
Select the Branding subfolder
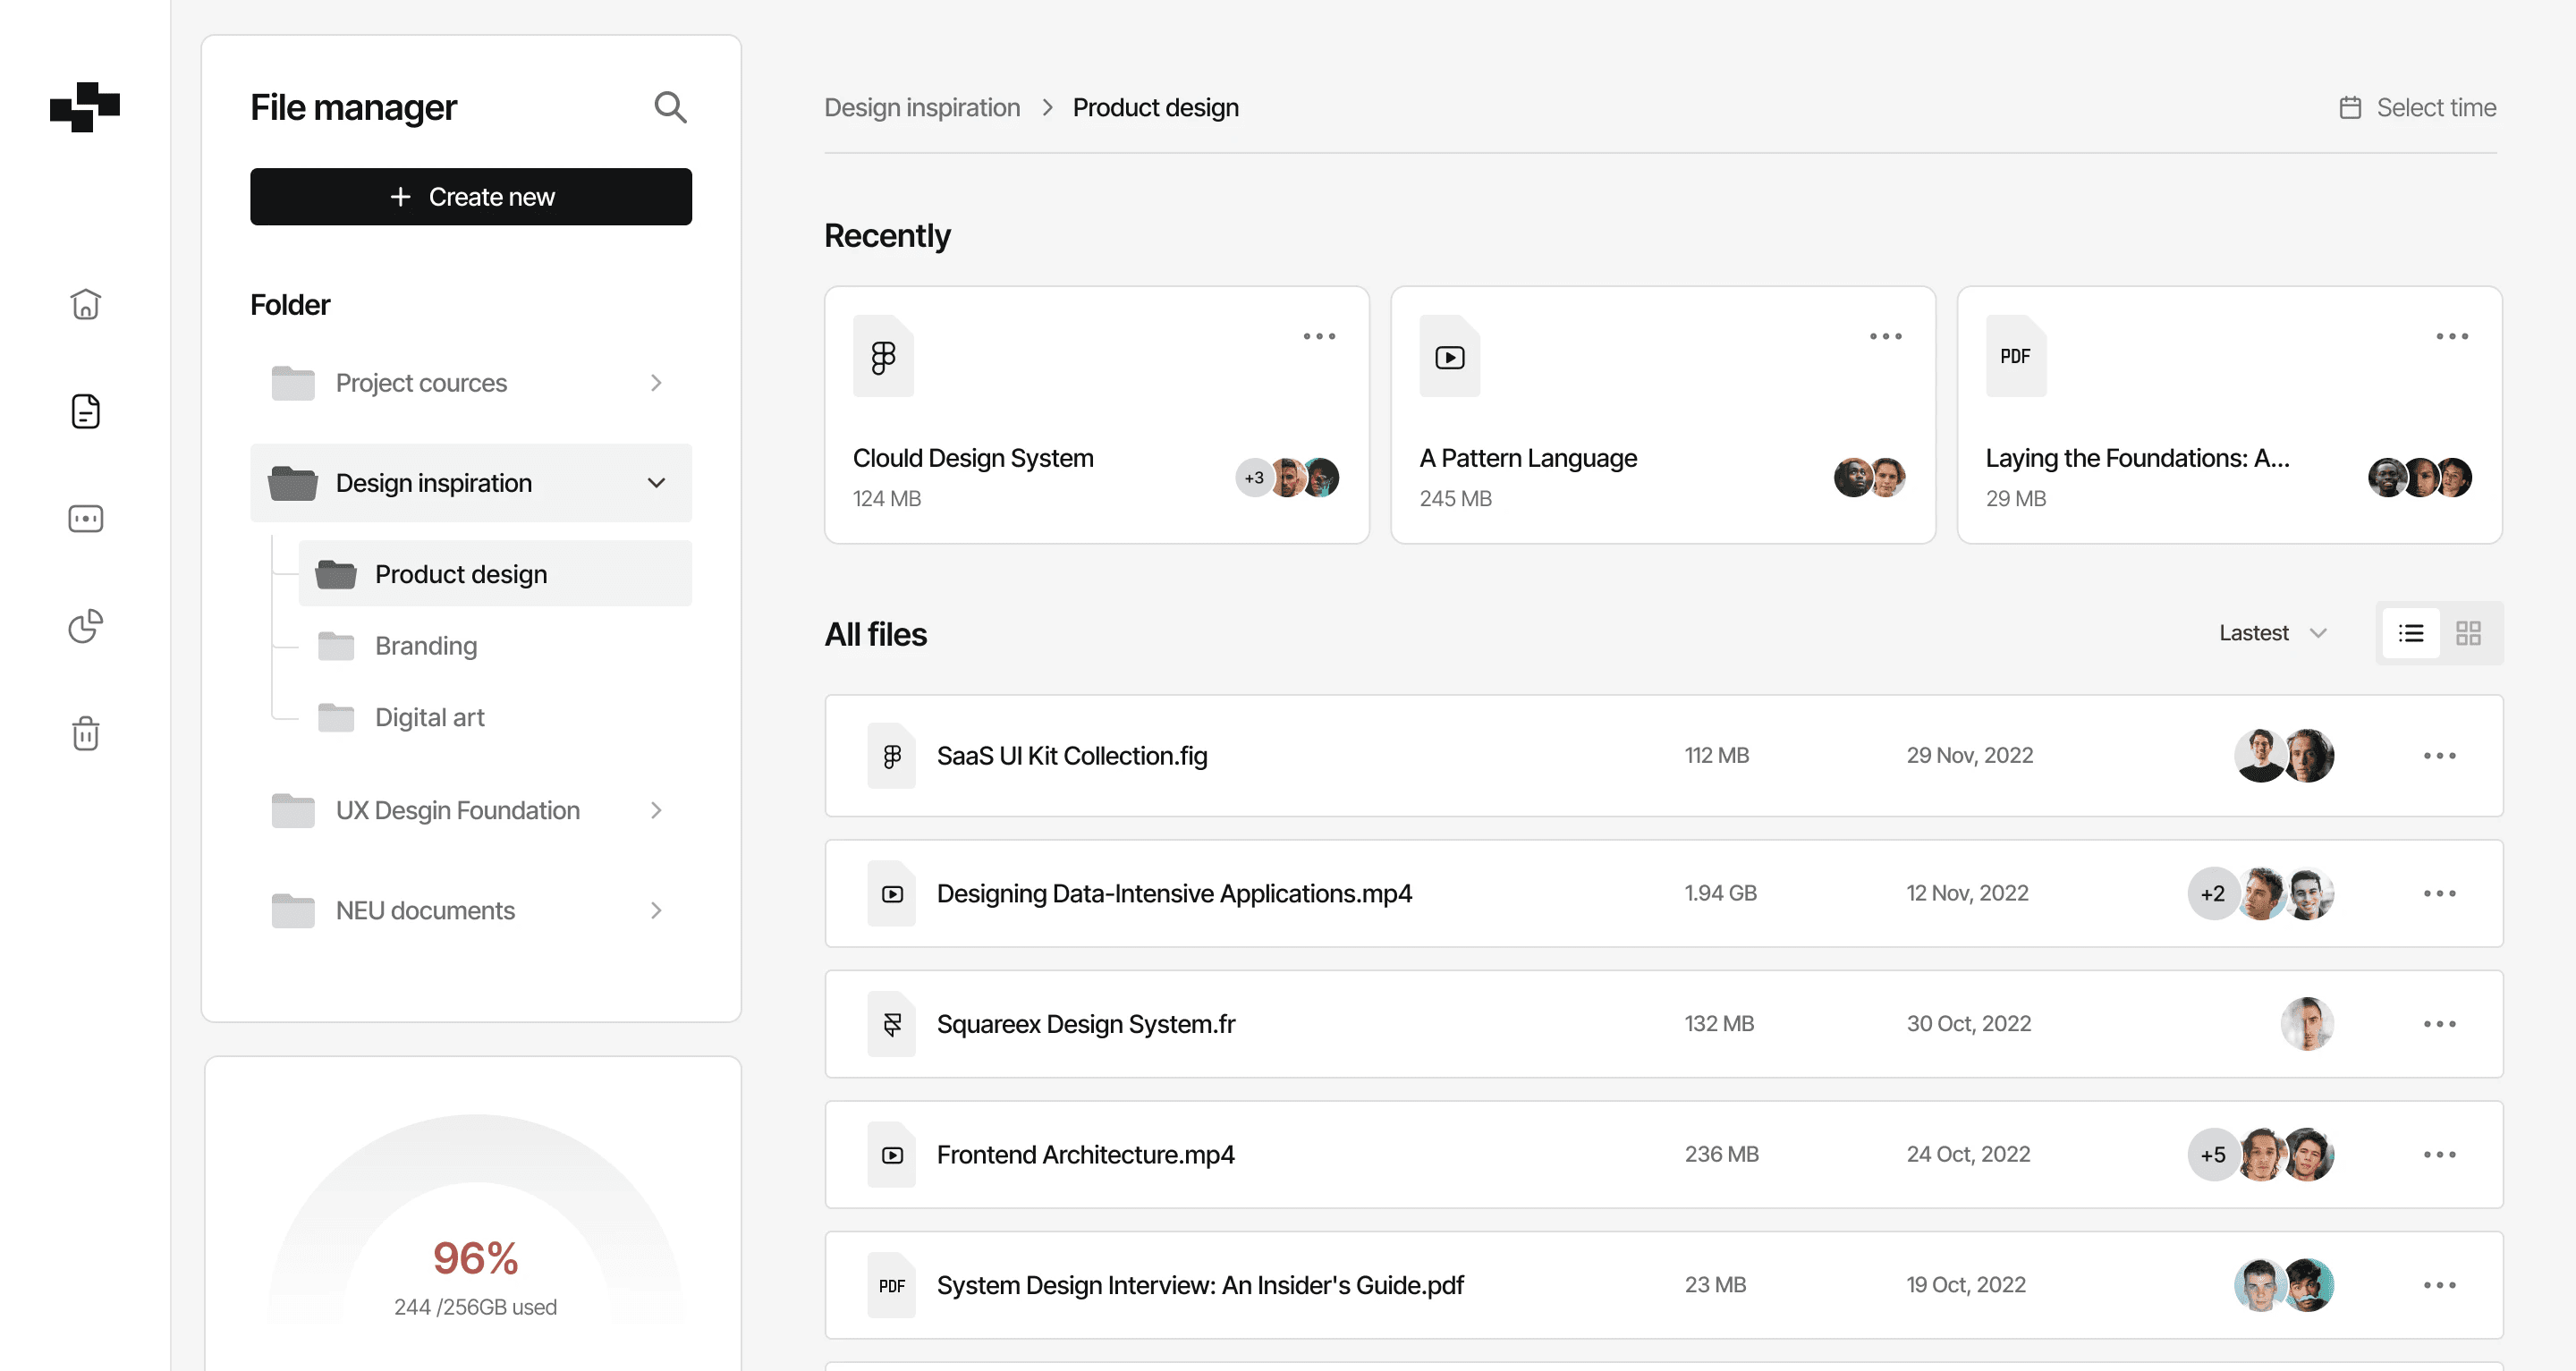pyautogui.click(x=426, y=646)
